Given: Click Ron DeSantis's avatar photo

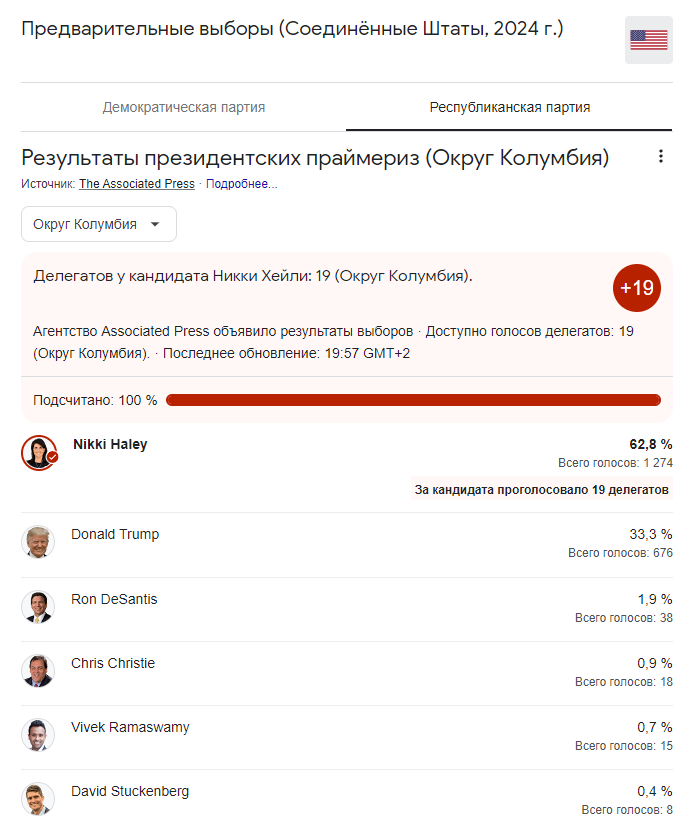Looking at the screenshot, I should pos(38,607).
